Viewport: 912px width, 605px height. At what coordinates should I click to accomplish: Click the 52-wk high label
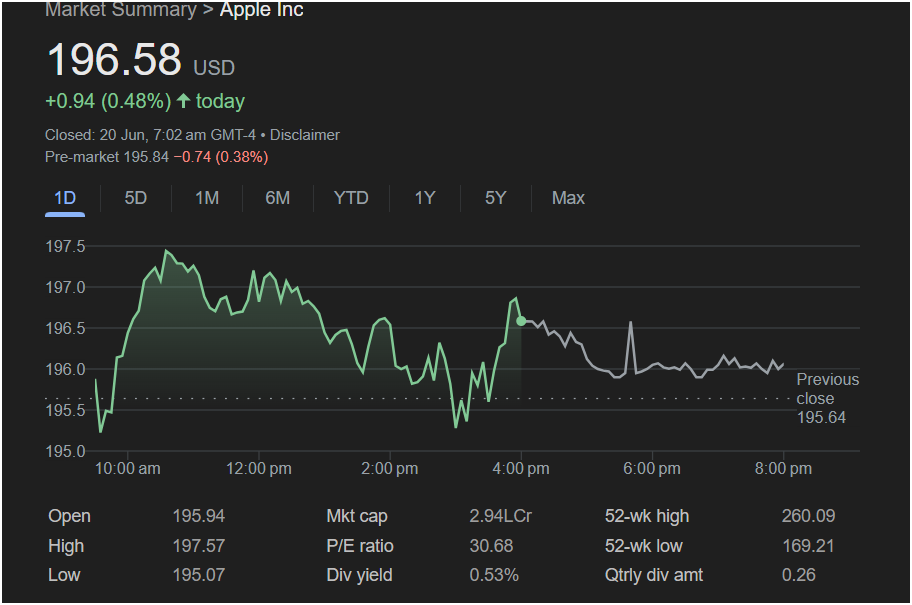[x=647, y=516]
